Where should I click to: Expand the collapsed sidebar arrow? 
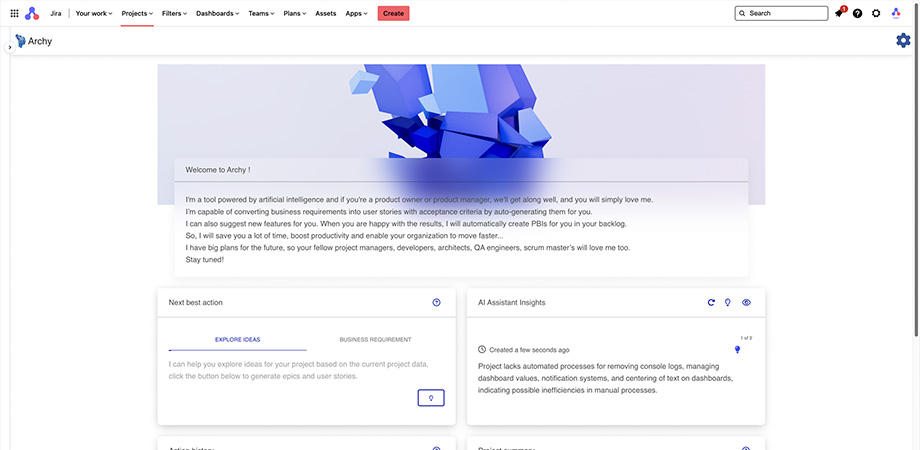[9, 47]
